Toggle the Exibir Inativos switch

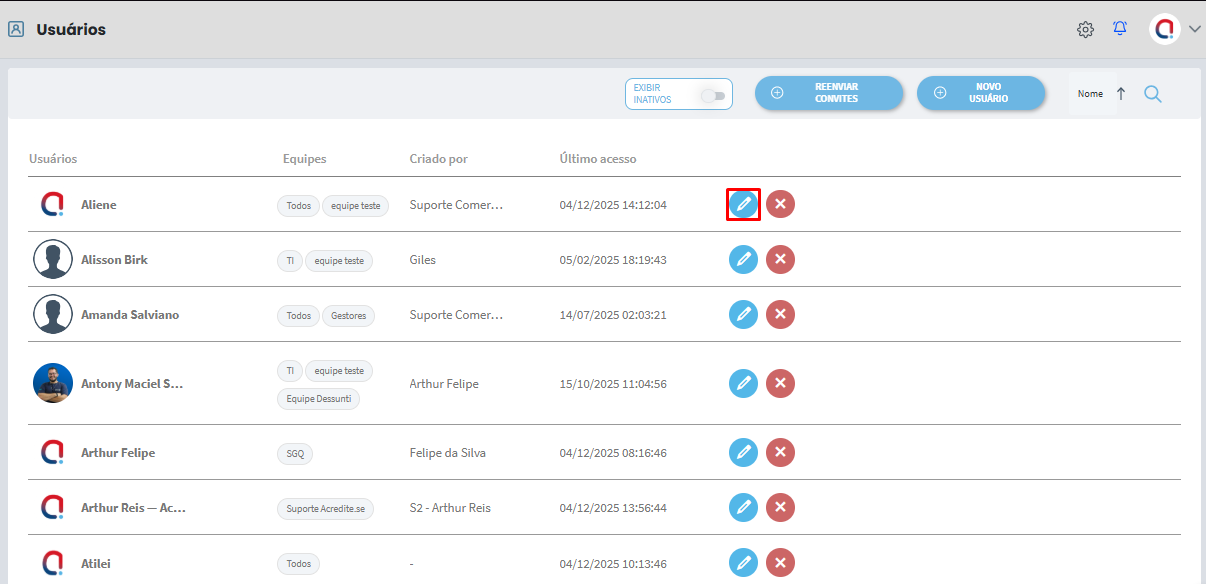(x=712, y=96)
